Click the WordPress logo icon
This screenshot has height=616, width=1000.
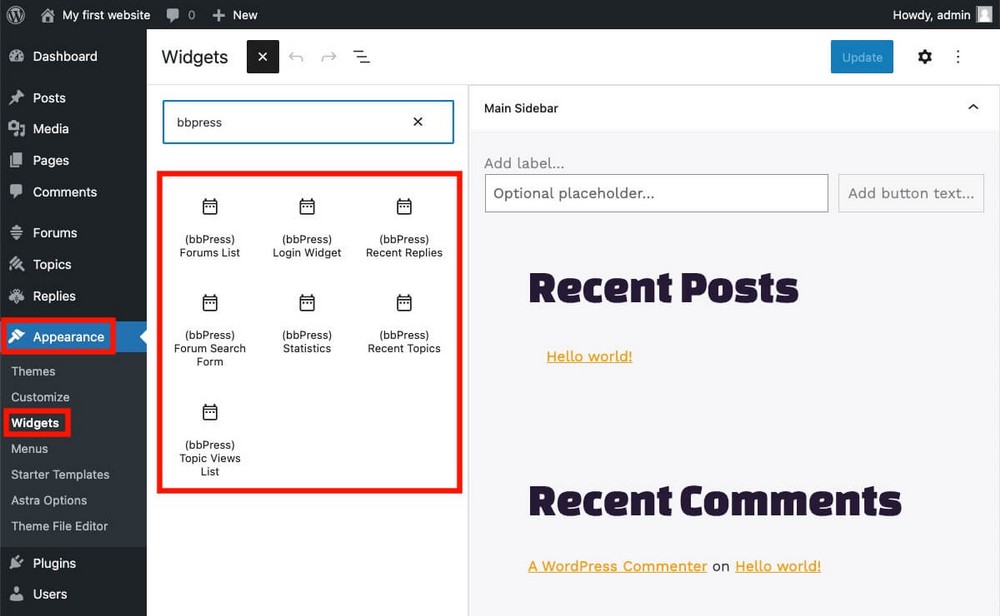click(15, 15)
